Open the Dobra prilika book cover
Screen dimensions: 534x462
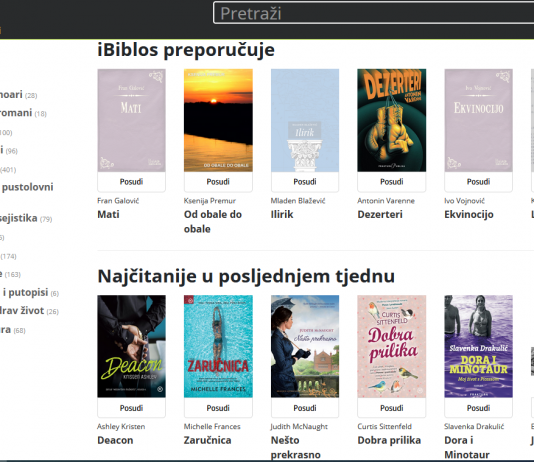click(392, 346)
